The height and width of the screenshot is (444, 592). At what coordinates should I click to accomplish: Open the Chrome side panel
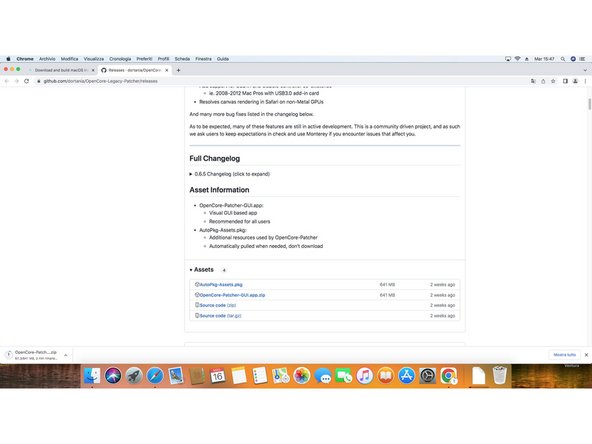tap(565, 81)
